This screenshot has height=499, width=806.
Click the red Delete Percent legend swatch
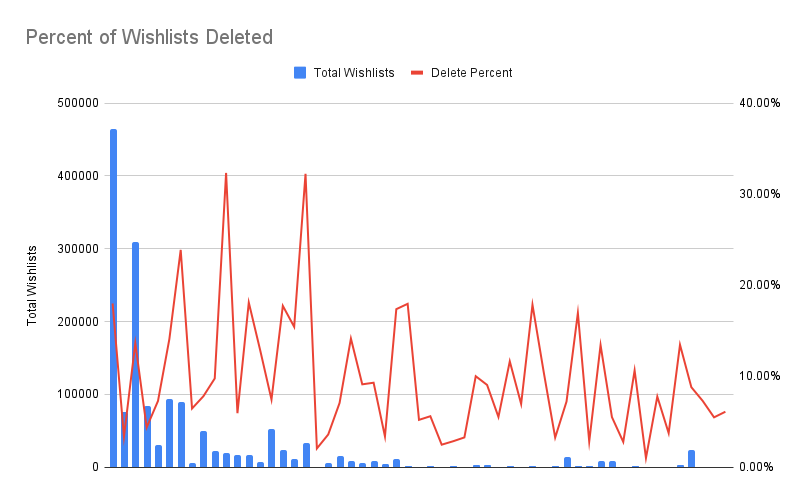click(x=417, y=73)
